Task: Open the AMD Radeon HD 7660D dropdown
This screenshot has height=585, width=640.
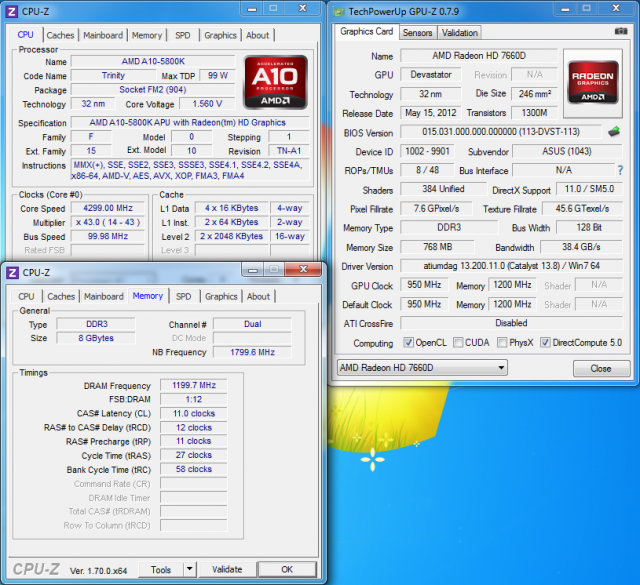Action: 422,367
